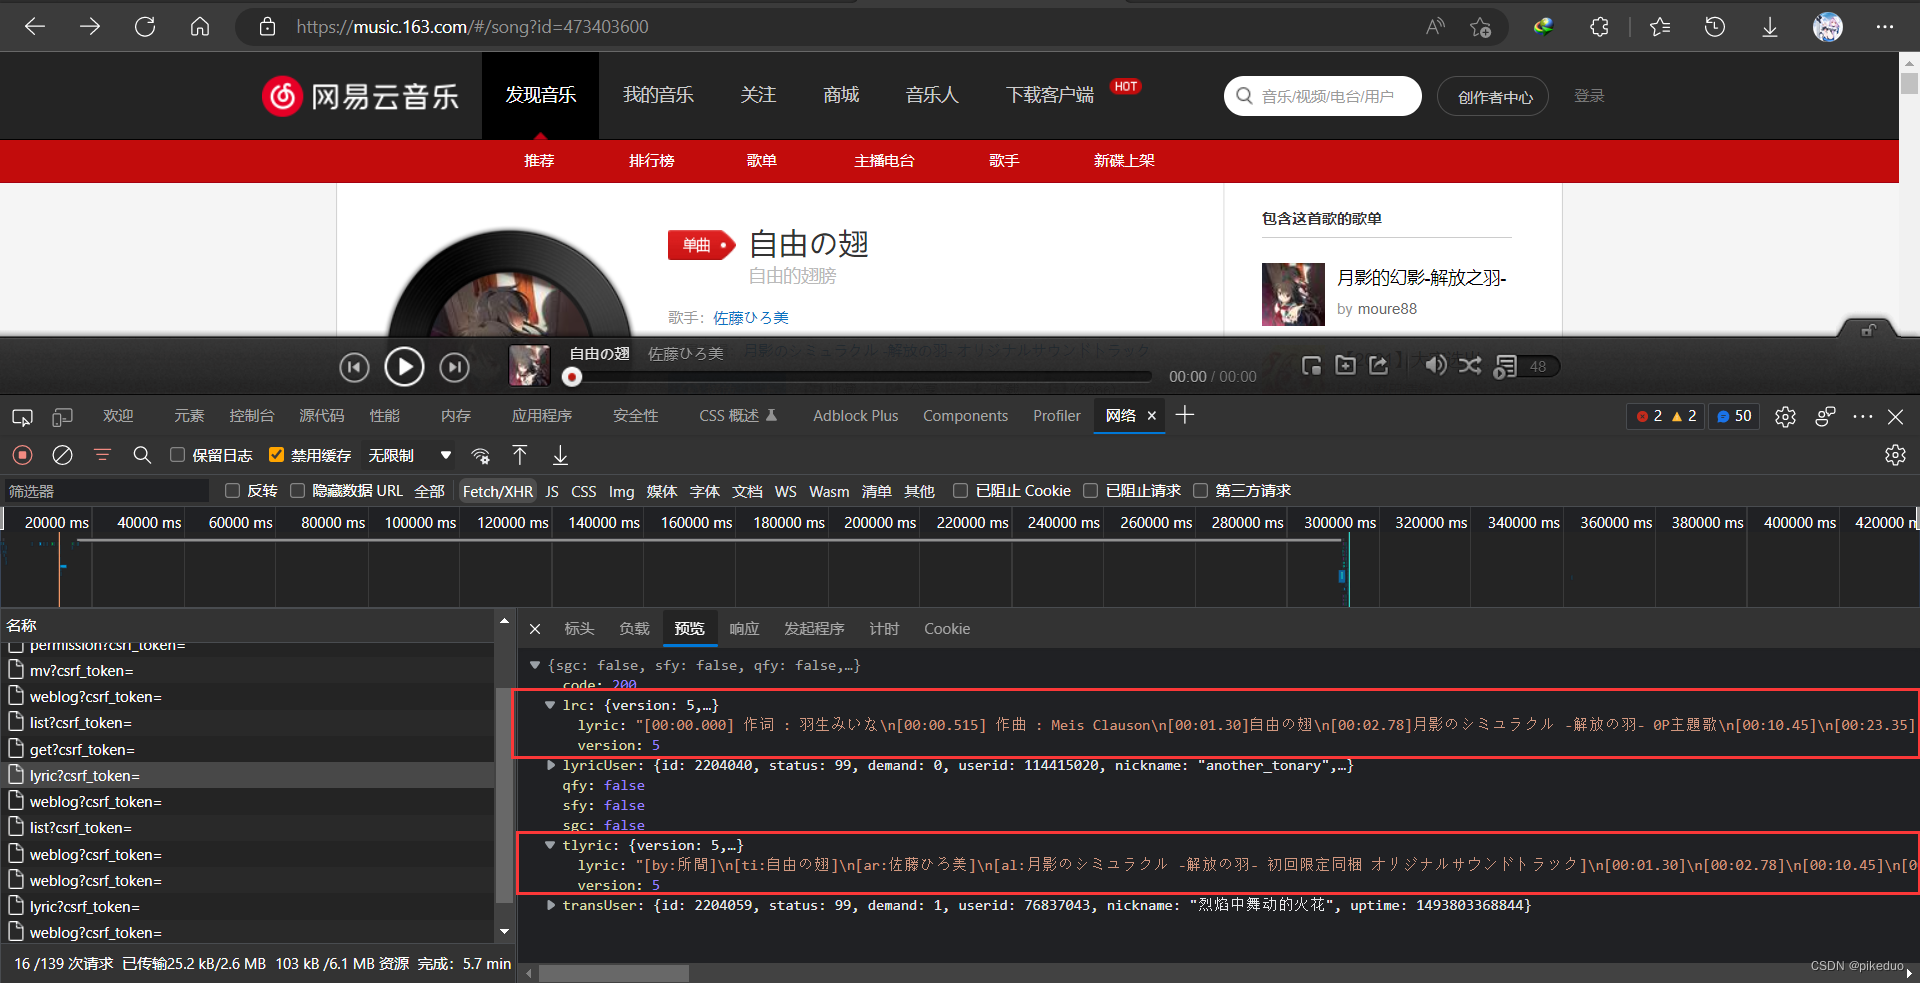Open network search magnifier icon
This screenshot has height=983, width=1920.
click(x=142, y=455)
